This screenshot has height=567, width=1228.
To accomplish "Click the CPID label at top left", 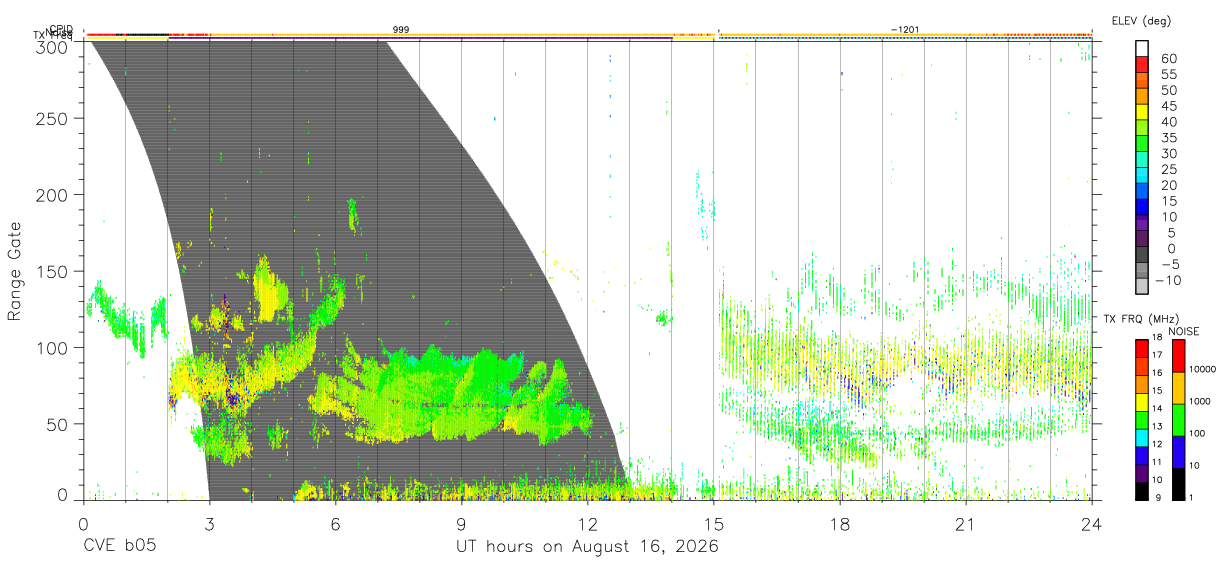I will tap(61, 30).
